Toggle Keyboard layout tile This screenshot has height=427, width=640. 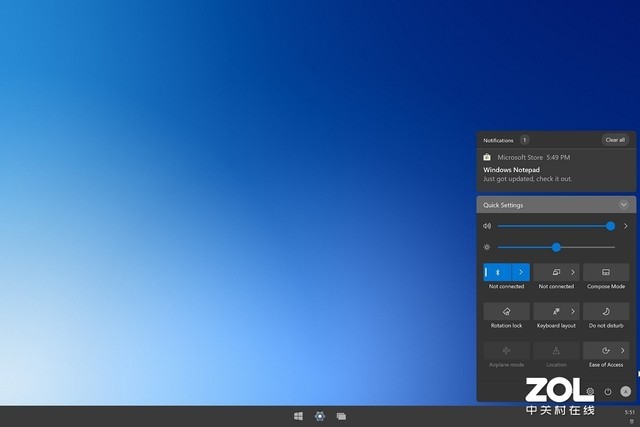(556, 311)
